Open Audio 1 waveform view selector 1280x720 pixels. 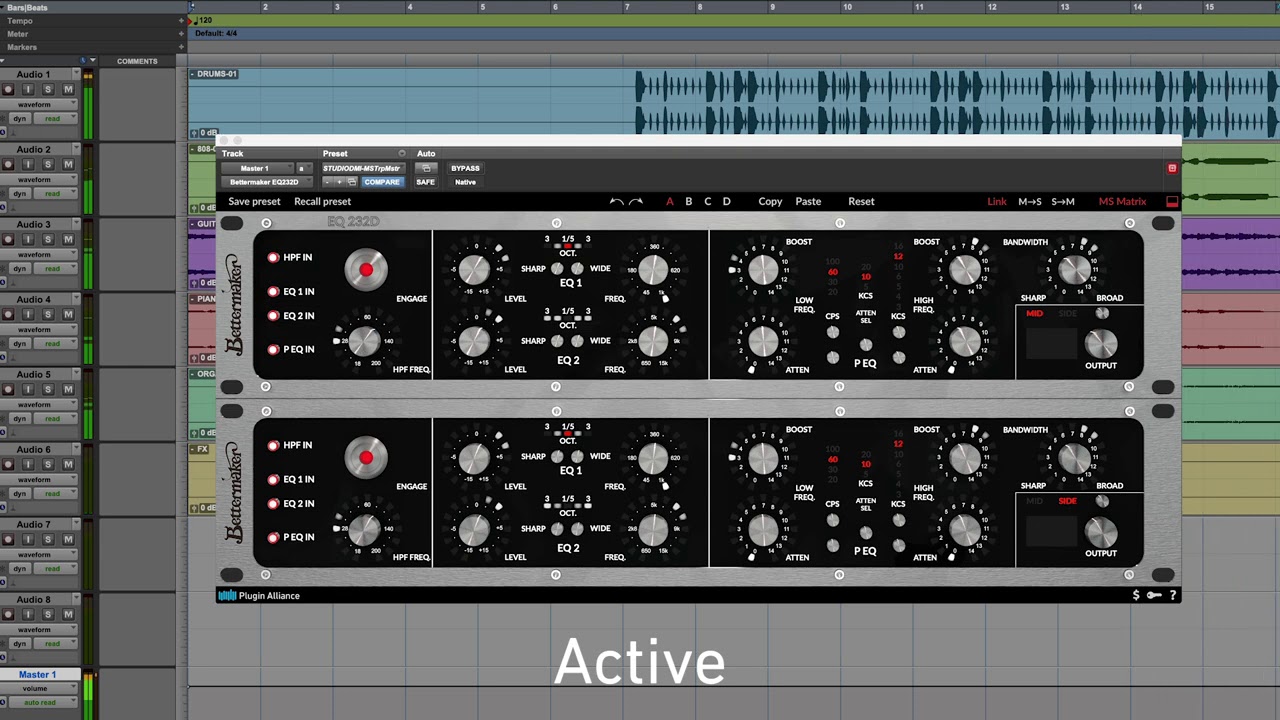pyautogui.click(x=38, y=104)
